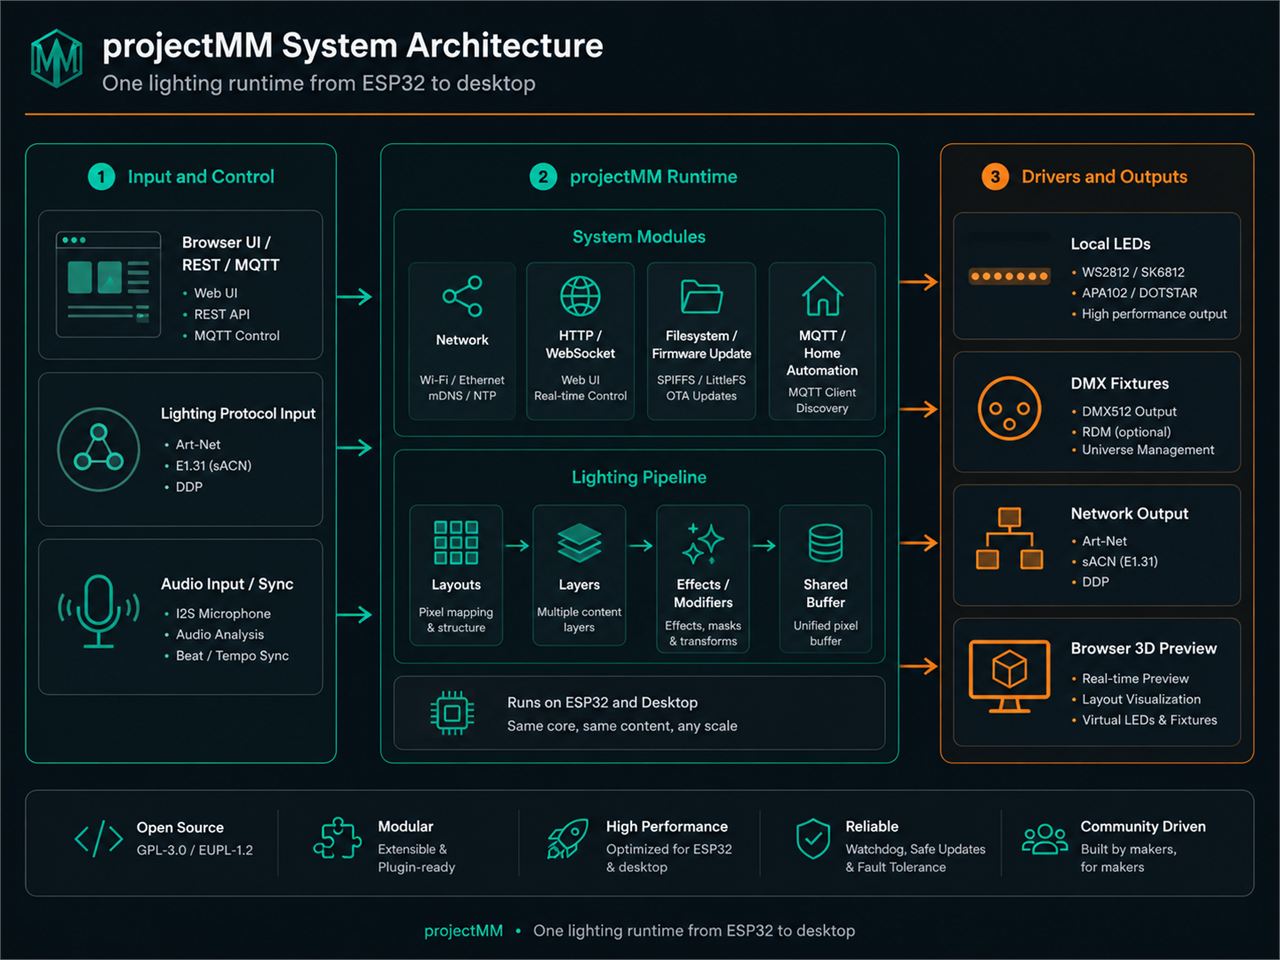The image size is (1280, 960).
Task: Click the Reliable shield check icon
Action: pos(813,839)
